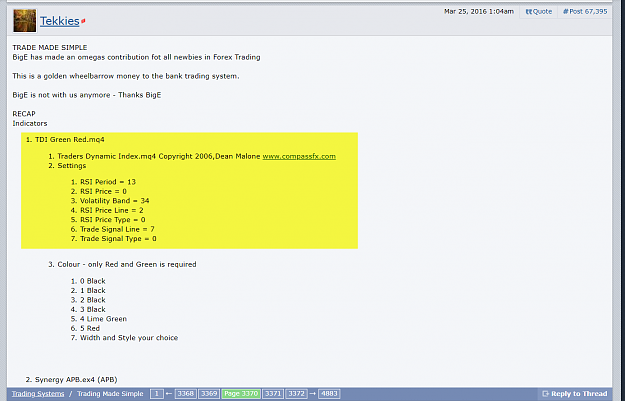Image resolution: width=625 pixels, height=401 pixels.
Task: Click the list item "5 Red"
Action: (x=90, y=328)
